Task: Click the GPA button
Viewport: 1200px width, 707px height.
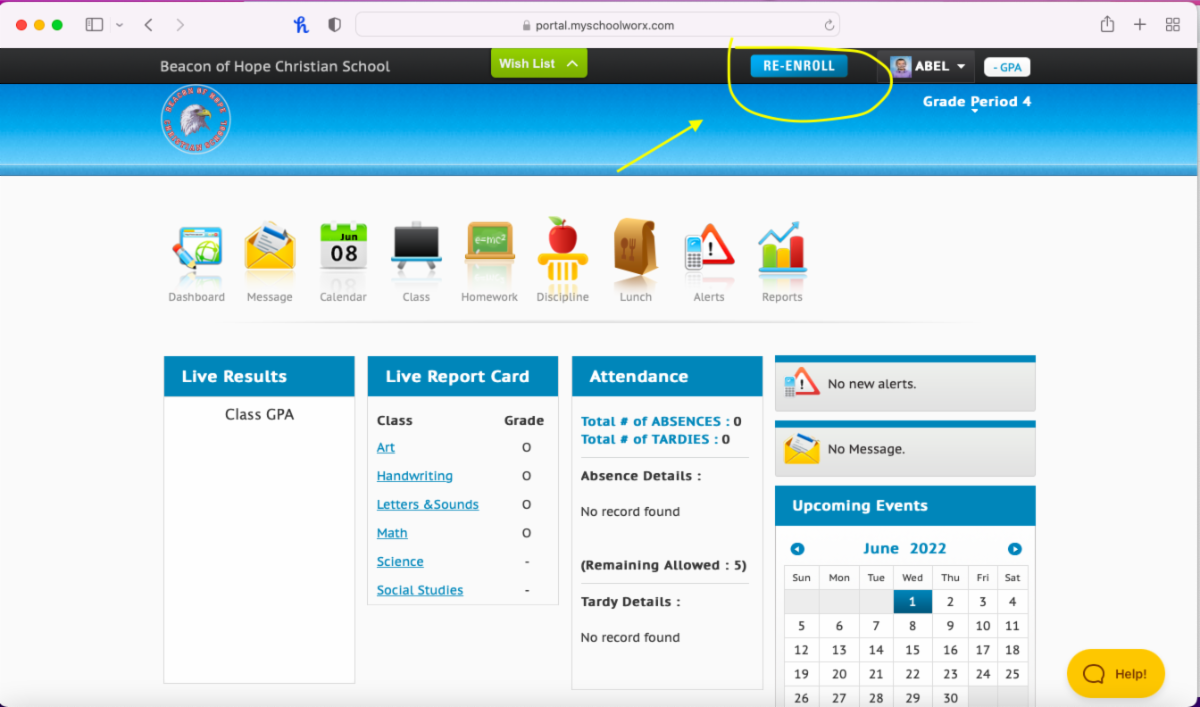Action: [1007, 67]
